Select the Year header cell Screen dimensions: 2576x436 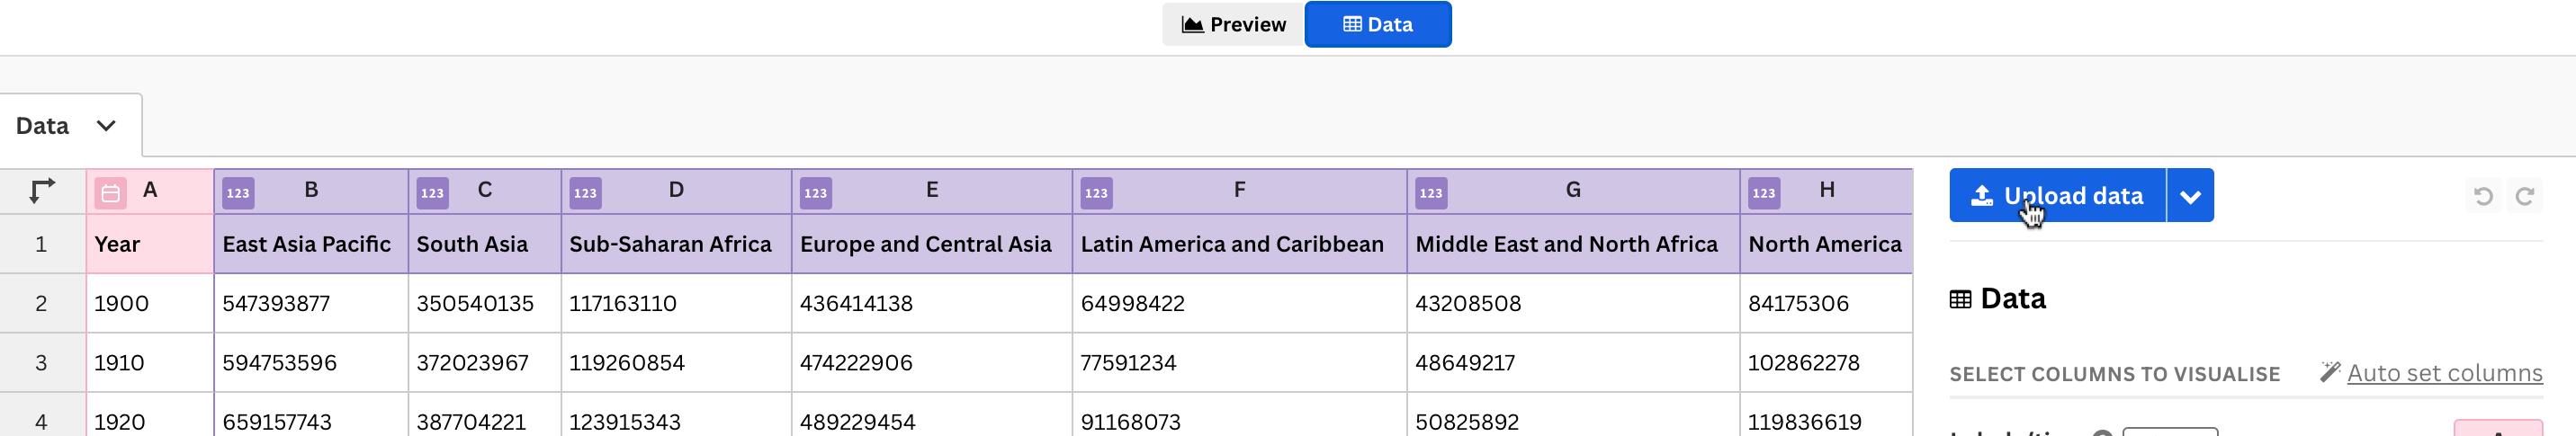pos(117,244)
